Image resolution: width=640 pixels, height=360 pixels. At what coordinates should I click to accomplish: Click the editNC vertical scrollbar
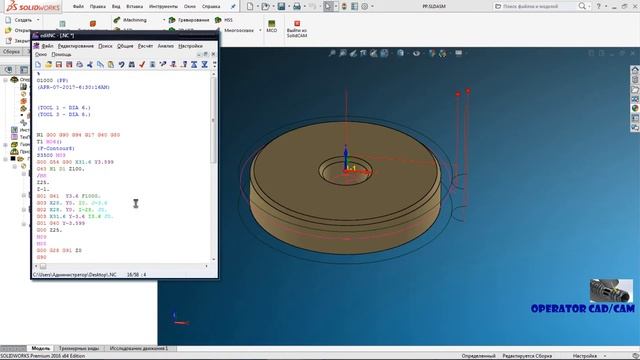pyautogui.click(x=213, y=120)
